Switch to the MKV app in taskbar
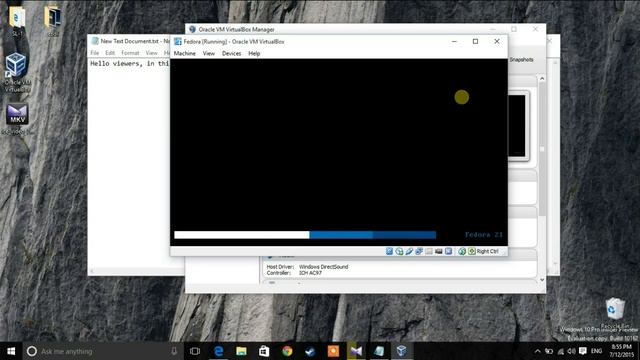 (356, 351)
